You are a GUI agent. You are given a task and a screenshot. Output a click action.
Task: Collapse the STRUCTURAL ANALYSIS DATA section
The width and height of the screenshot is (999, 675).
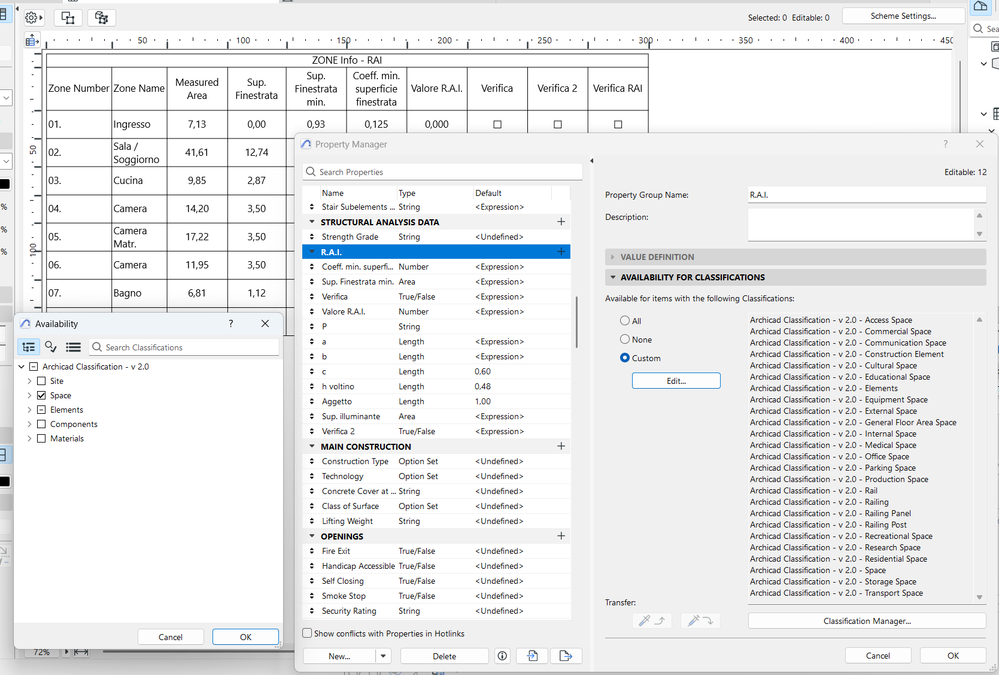(313, 221)
